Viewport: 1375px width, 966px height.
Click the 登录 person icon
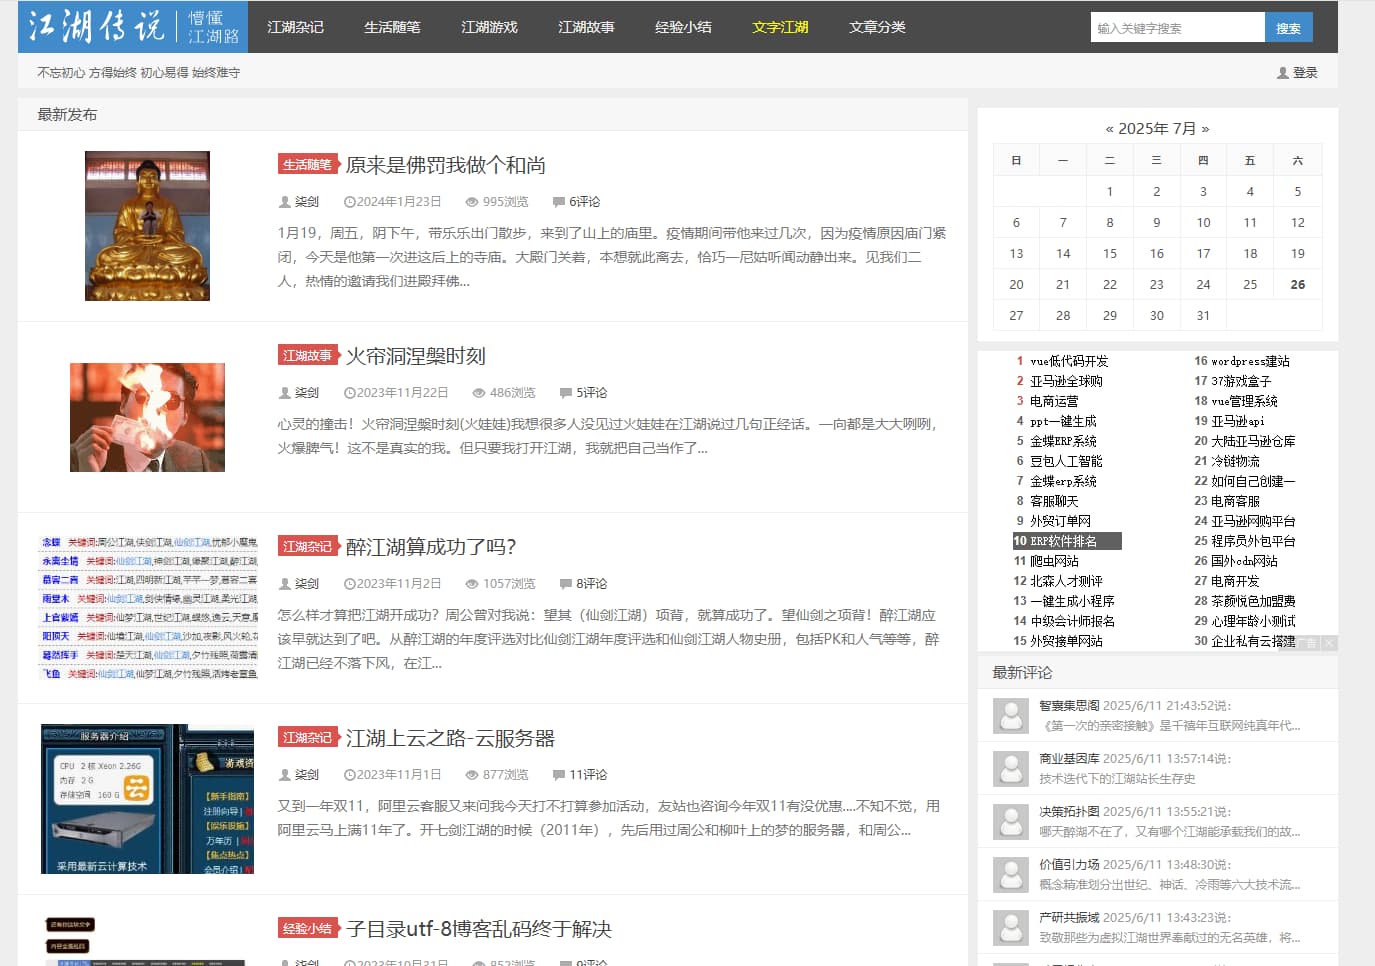1281,72
